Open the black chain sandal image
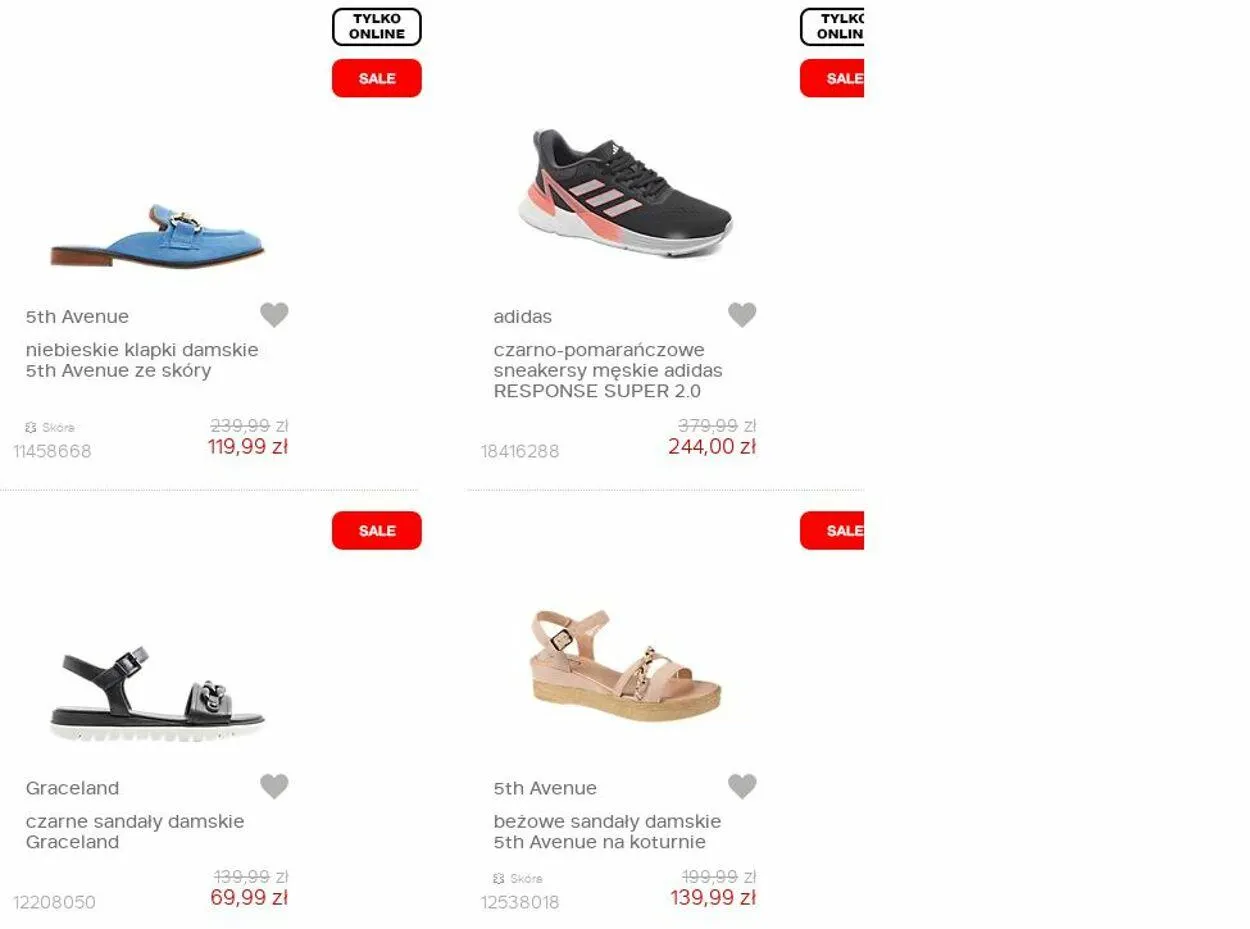 [x=157, y=693]
